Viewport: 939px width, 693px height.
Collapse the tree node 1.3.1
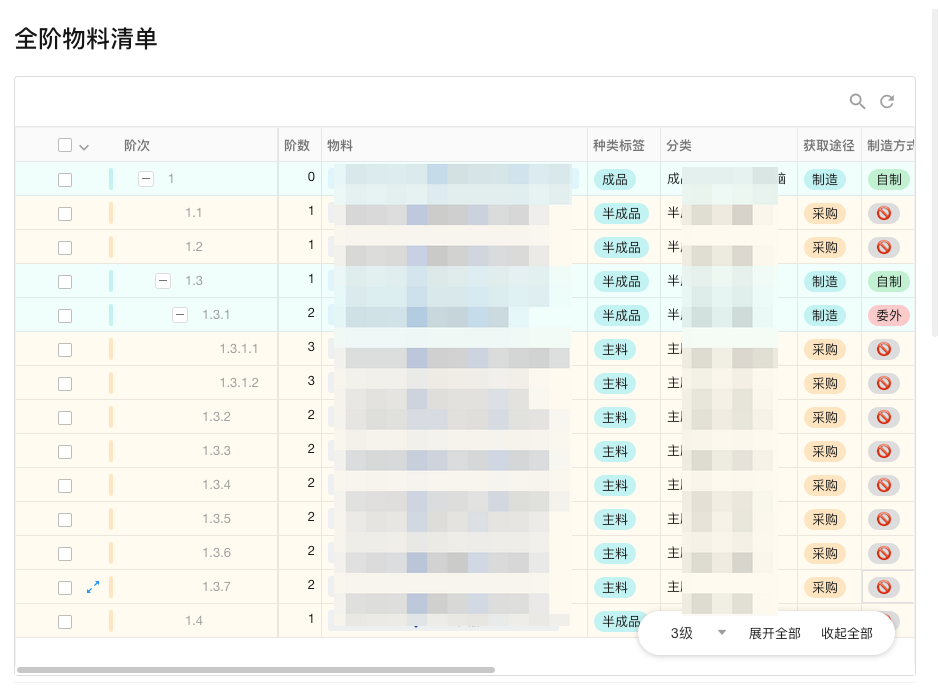(x=180, y=315)
